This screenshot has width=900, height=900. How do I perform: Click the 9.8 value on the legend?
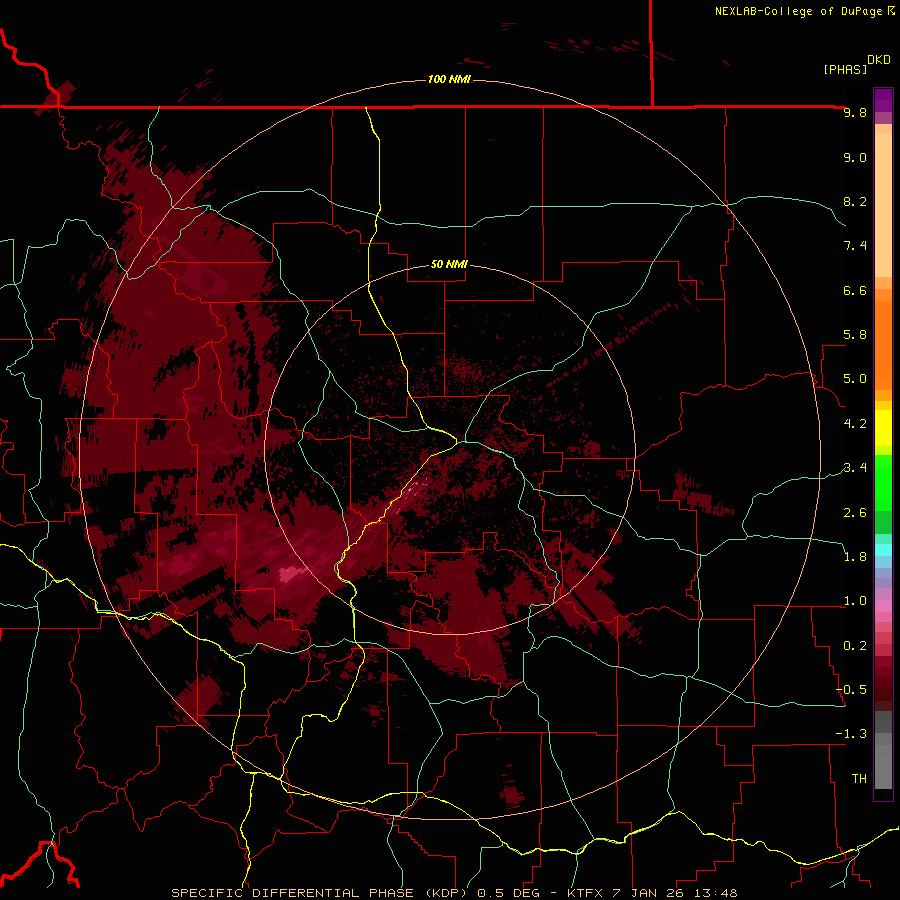pos(855,113)
